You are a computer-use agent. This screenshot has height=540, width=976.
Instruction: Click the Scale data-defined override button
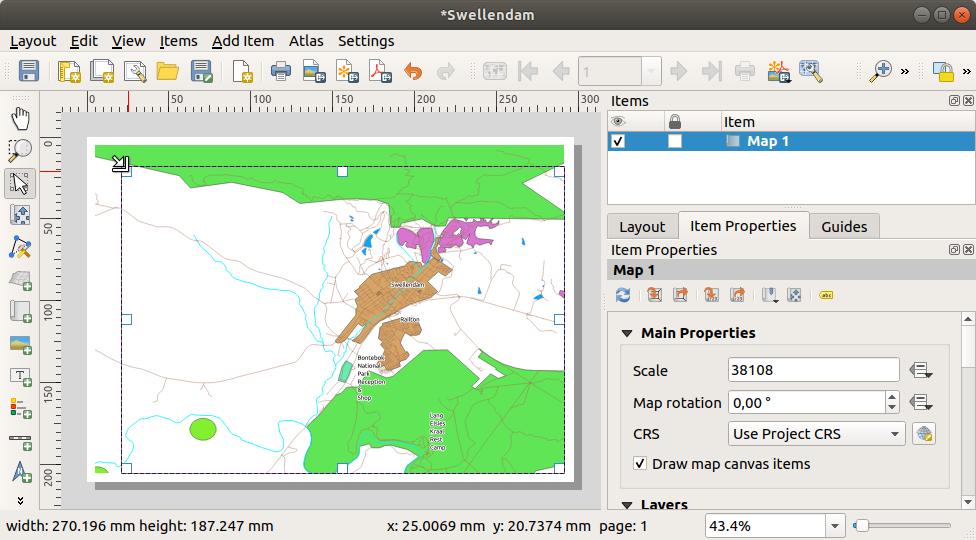pos(921,371)
